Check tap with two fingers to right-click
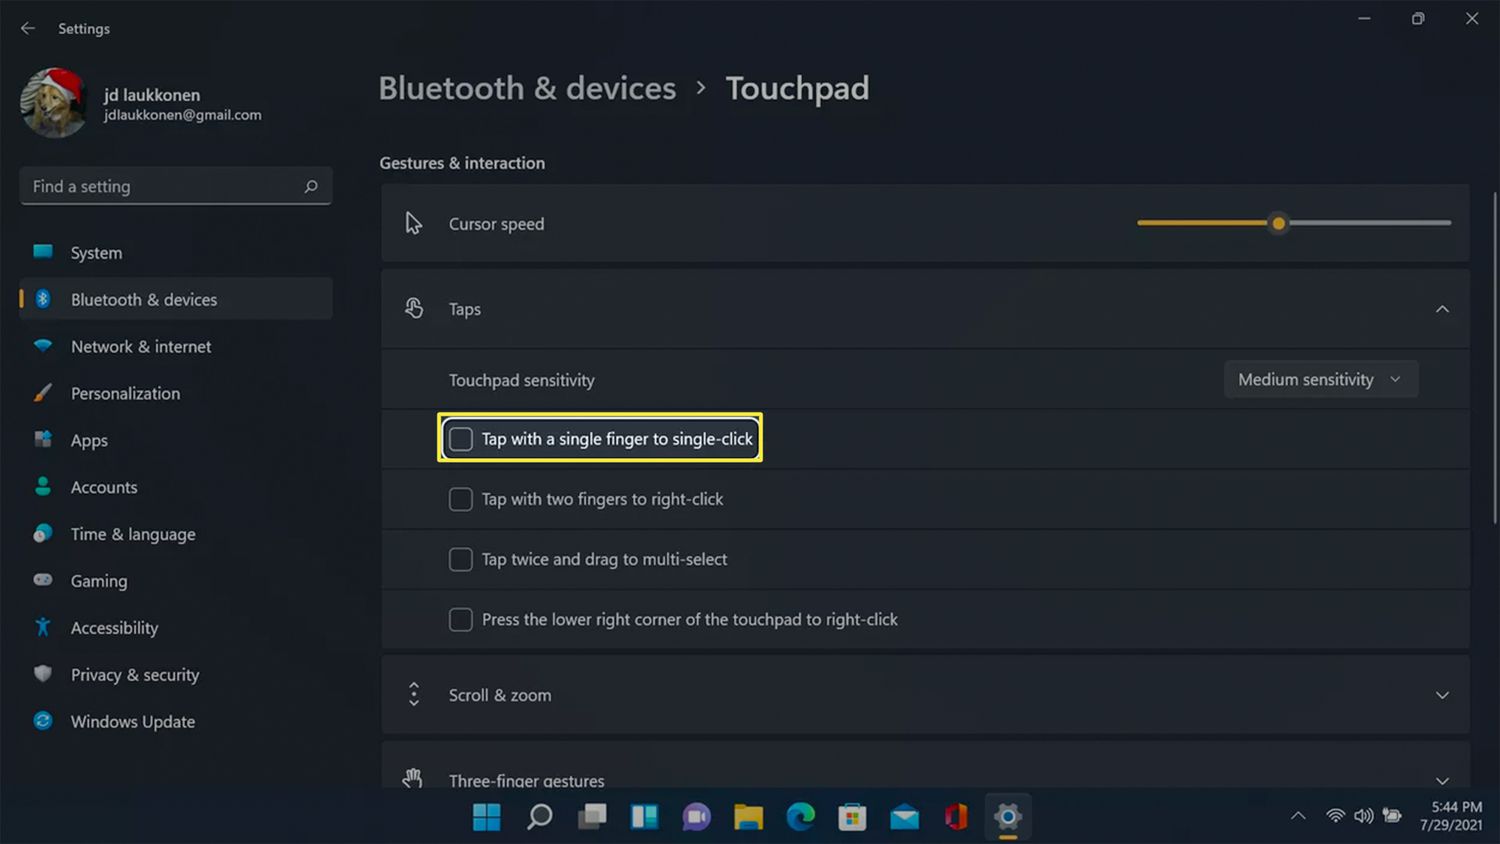1500x844 pixels. [x=461, y=499]
